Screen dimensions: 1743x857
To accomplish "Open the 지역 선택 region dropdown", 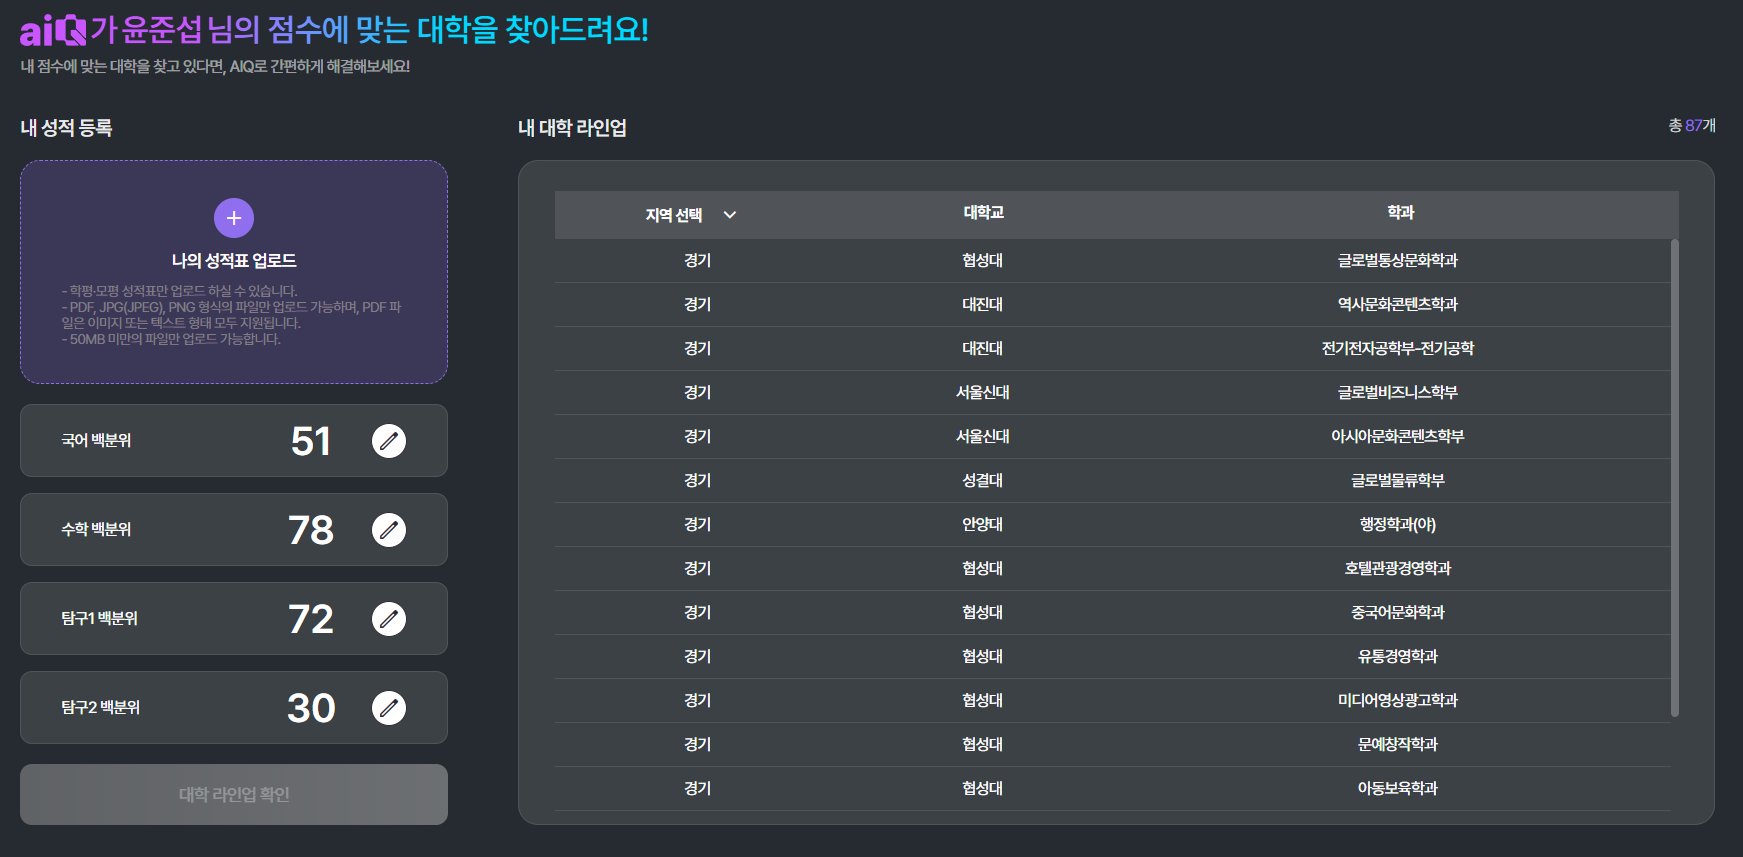I will 675,215.
